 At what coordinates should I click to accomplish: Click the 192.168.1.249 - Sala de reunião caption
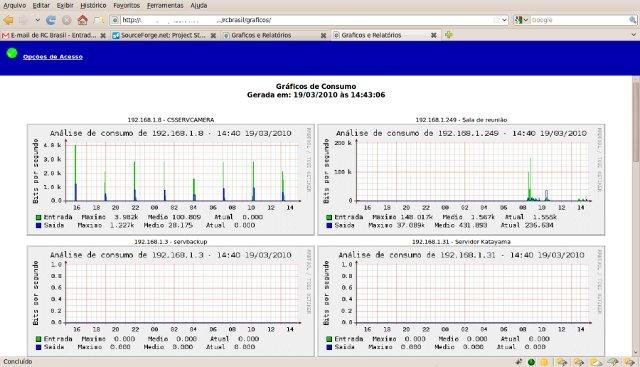[461, 120]
